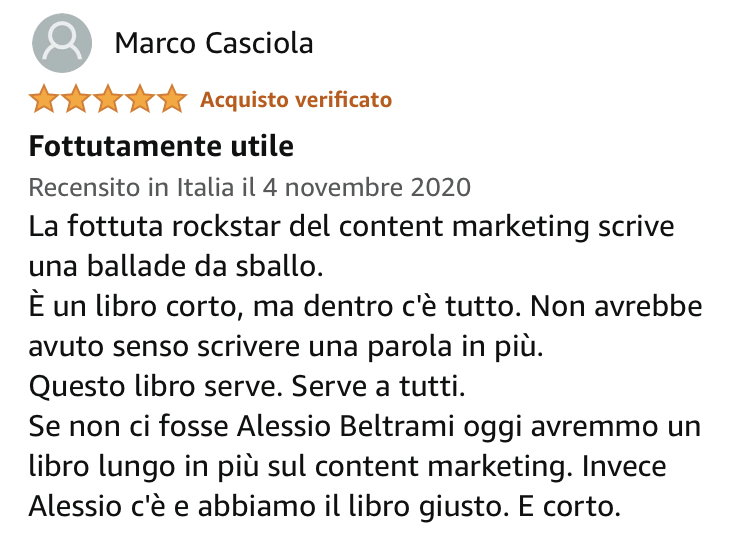This screenshot has height=534, width=750.
Task: Click the second rating star
Action: (x=76, y=100)
